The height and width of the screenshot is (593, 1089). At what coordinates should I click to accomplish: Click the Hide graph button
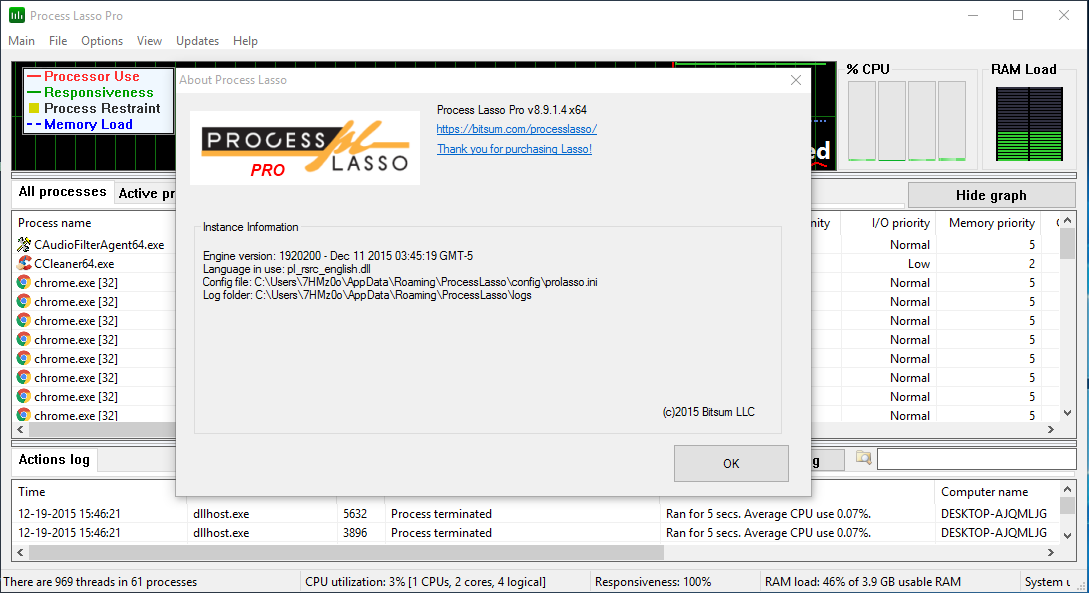pyautogui.click(x=991, y=195)
